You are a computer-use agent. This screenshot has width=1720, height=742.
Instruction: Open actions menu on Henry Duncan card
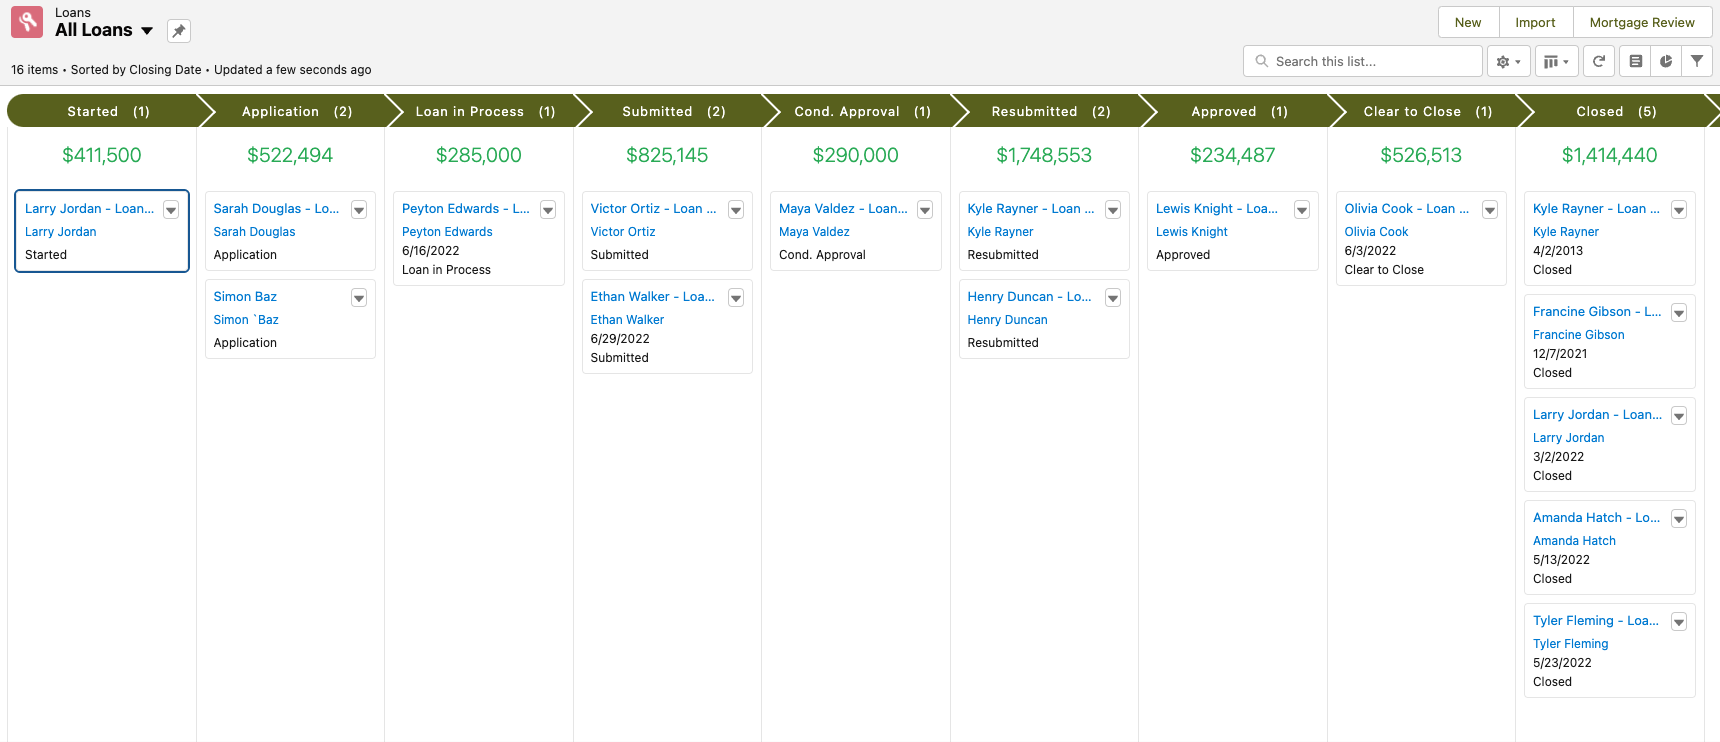coord(1112,298)
